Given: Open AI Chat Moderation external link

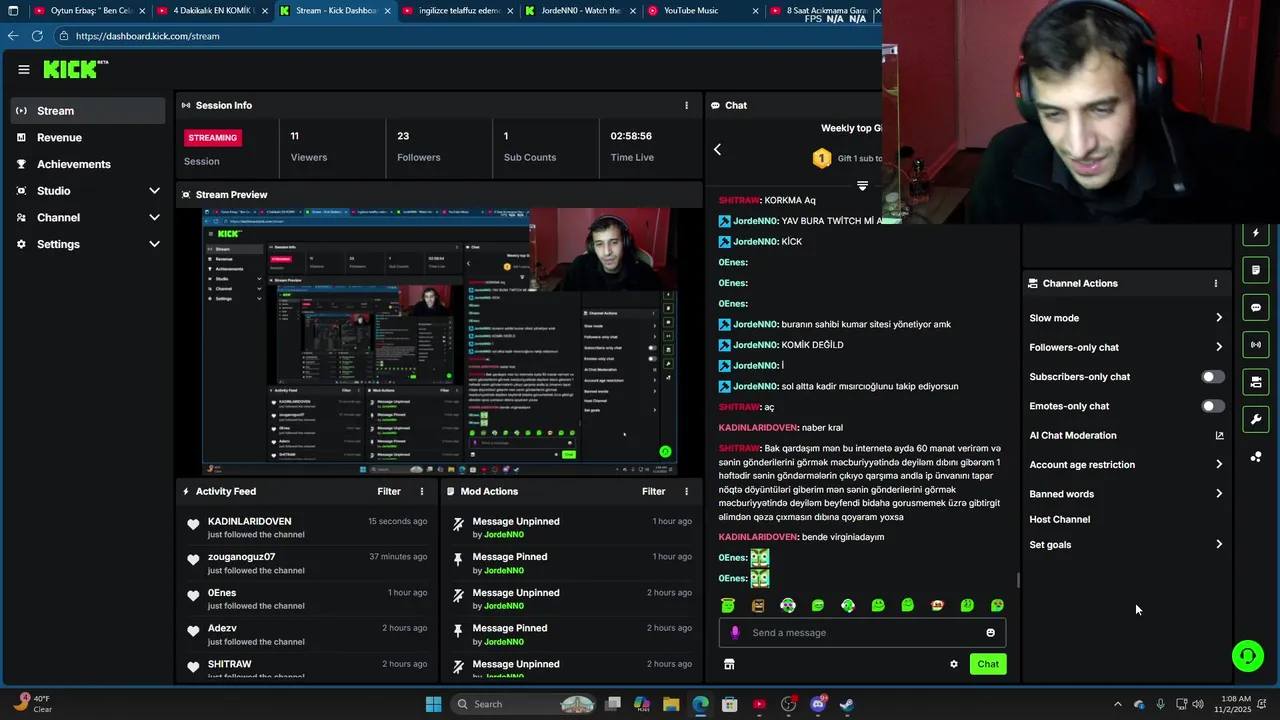Looking at the screenshot, I should pyautogui.click(x=1219, y=435).
